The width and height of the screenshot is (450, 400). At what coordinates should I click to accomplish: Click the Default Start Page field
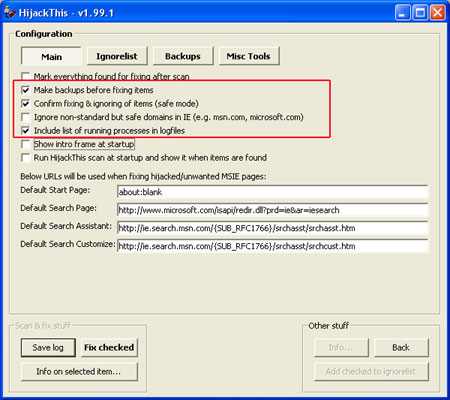tap(273, 192)
